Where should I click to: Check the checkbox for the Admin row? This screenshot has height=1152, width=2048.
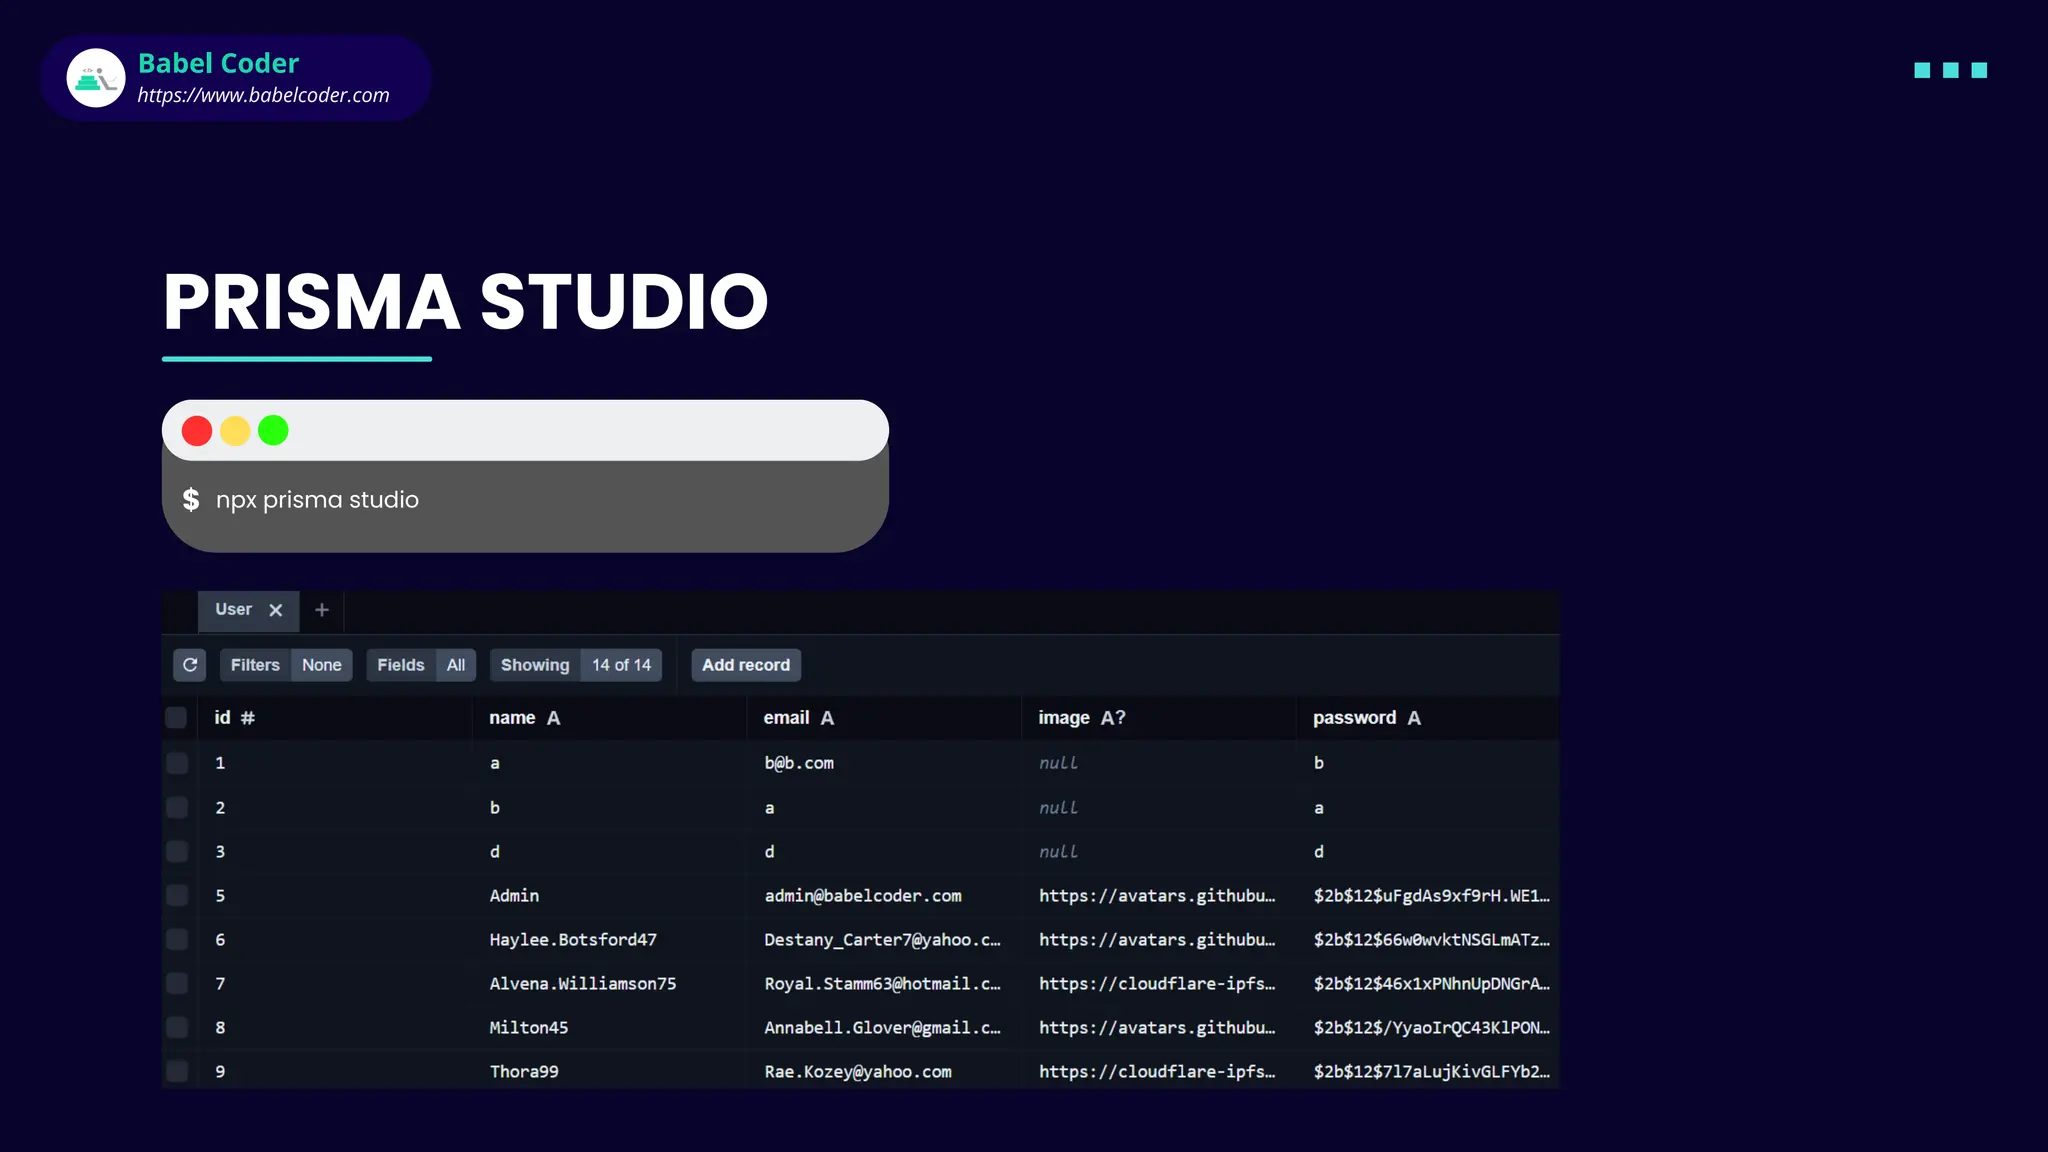click(x=177, y=895)
